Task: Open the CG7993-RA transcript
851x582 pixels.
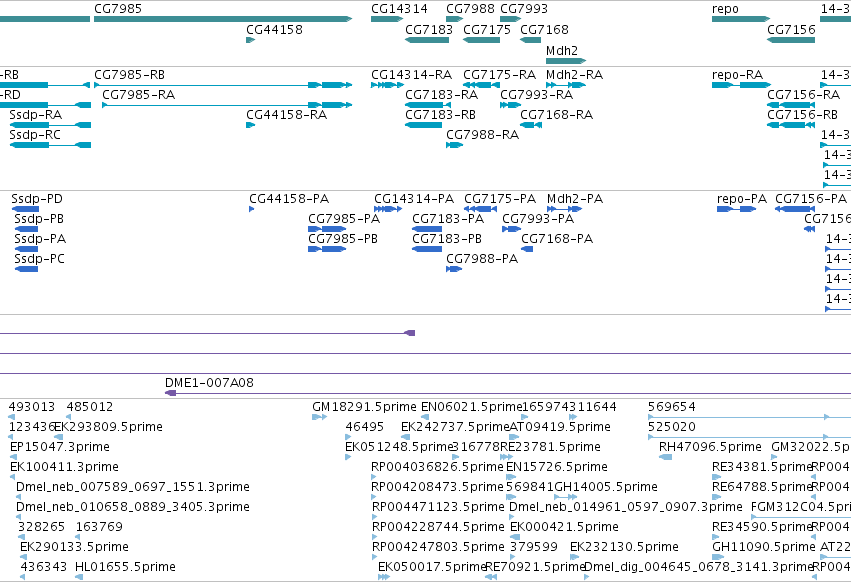Action: (x=510, y=105)
